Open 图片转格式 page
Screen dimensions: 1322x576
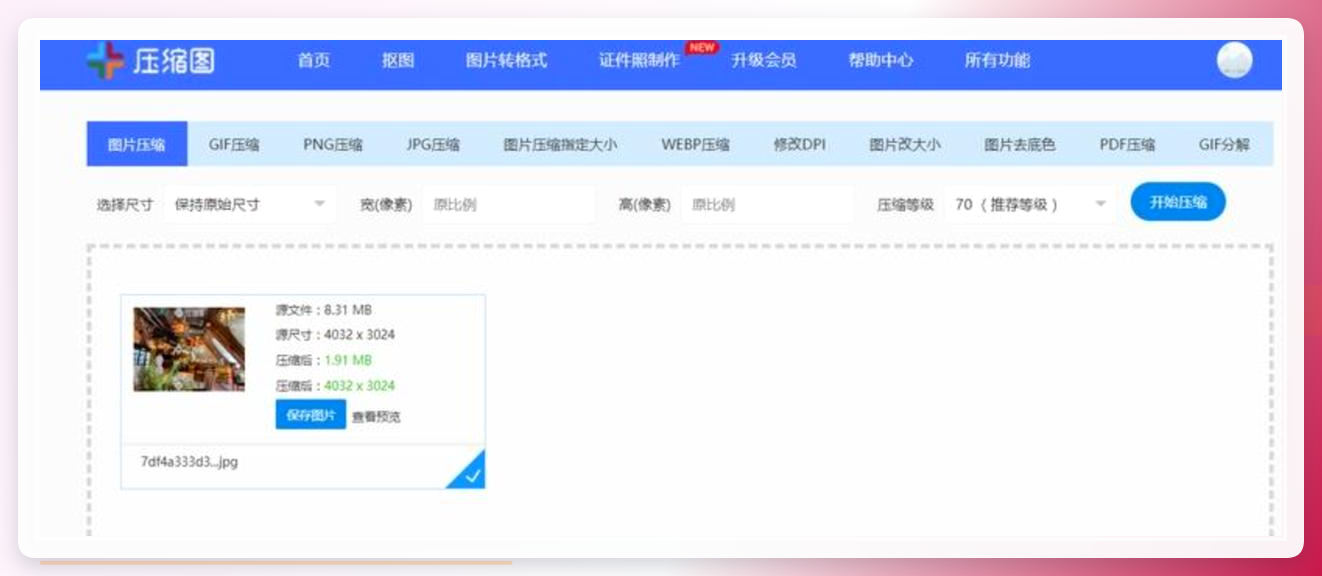[x=506, y=61]
